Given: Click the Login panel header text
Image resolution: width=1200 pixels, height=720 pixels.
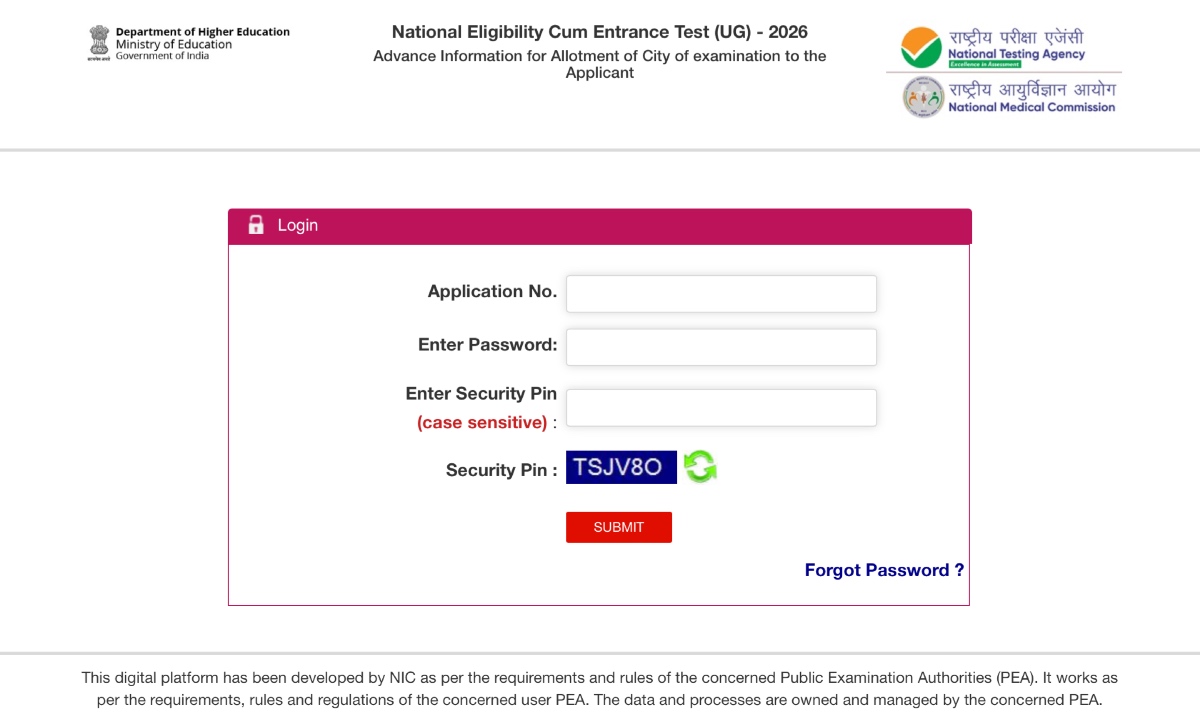Looking at the screenshot, I should [x=298, y=225].
